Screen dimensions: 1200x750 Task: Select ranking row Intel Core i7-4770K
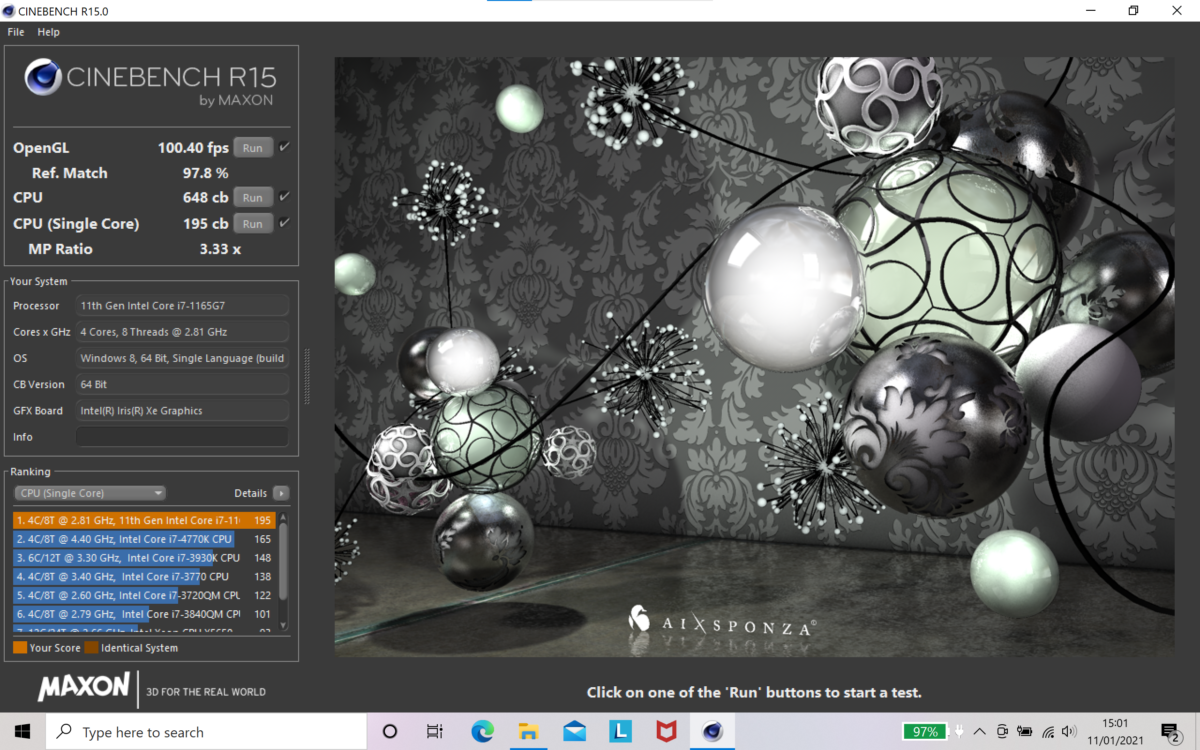pyautogui.click(x=144, y=539)
